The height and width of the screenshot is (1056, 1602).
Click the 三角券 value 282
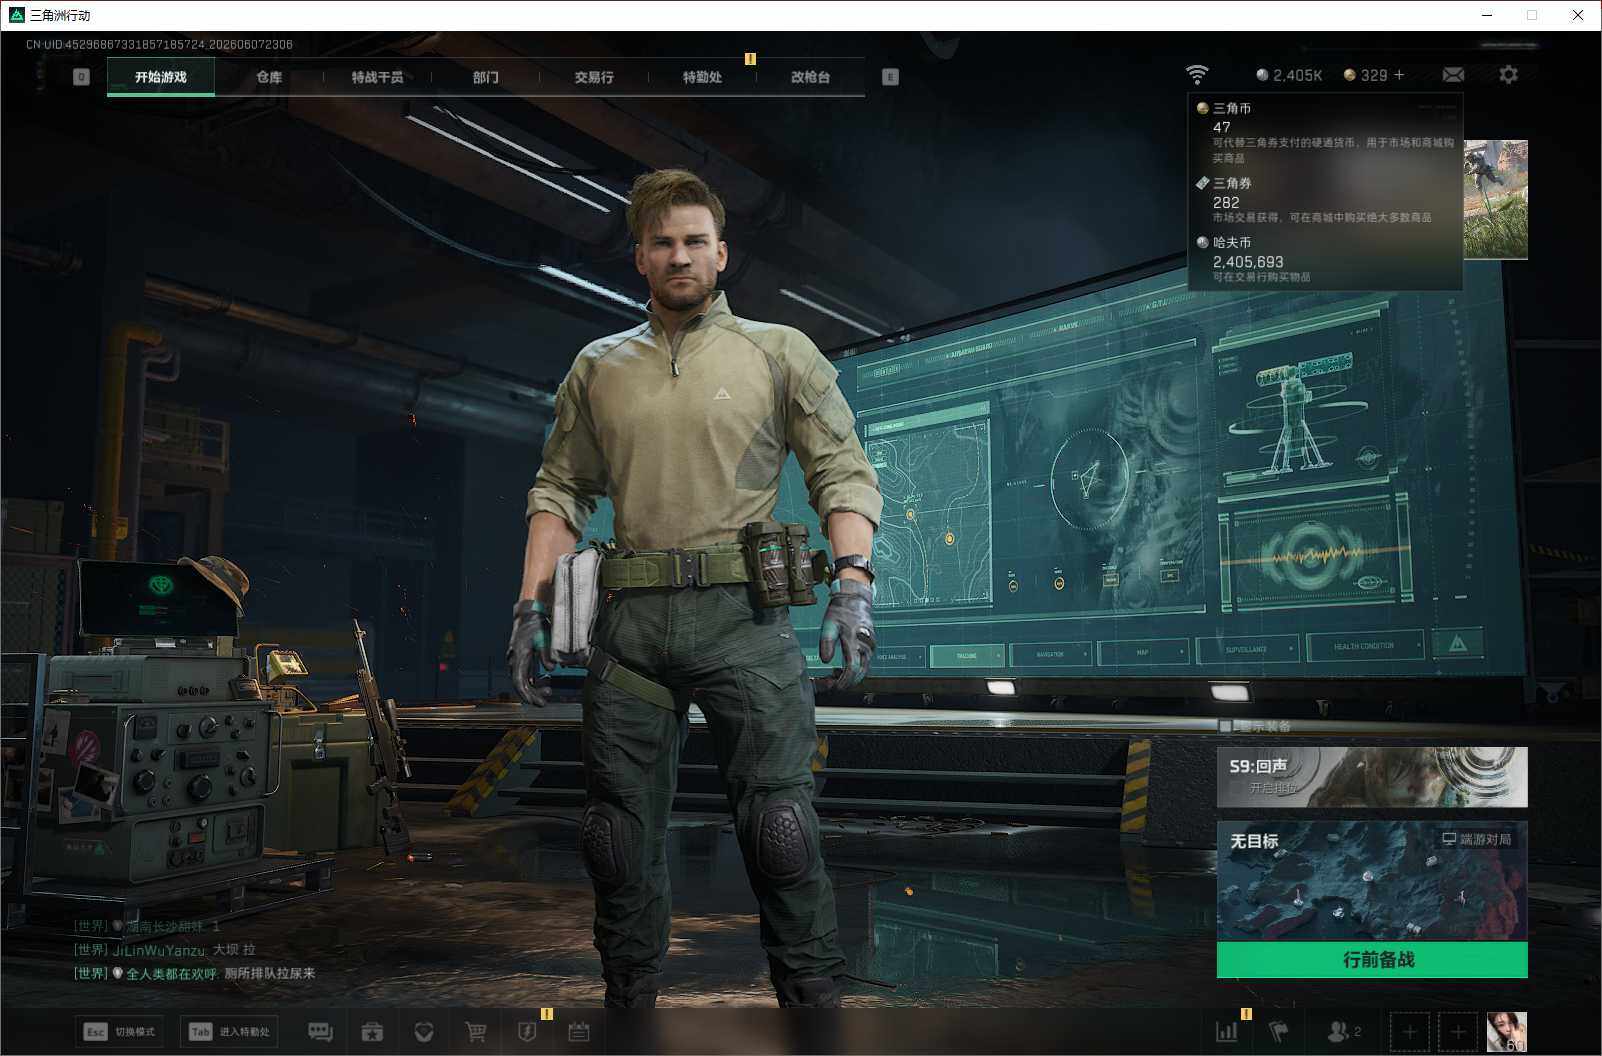click(1226, 202)
